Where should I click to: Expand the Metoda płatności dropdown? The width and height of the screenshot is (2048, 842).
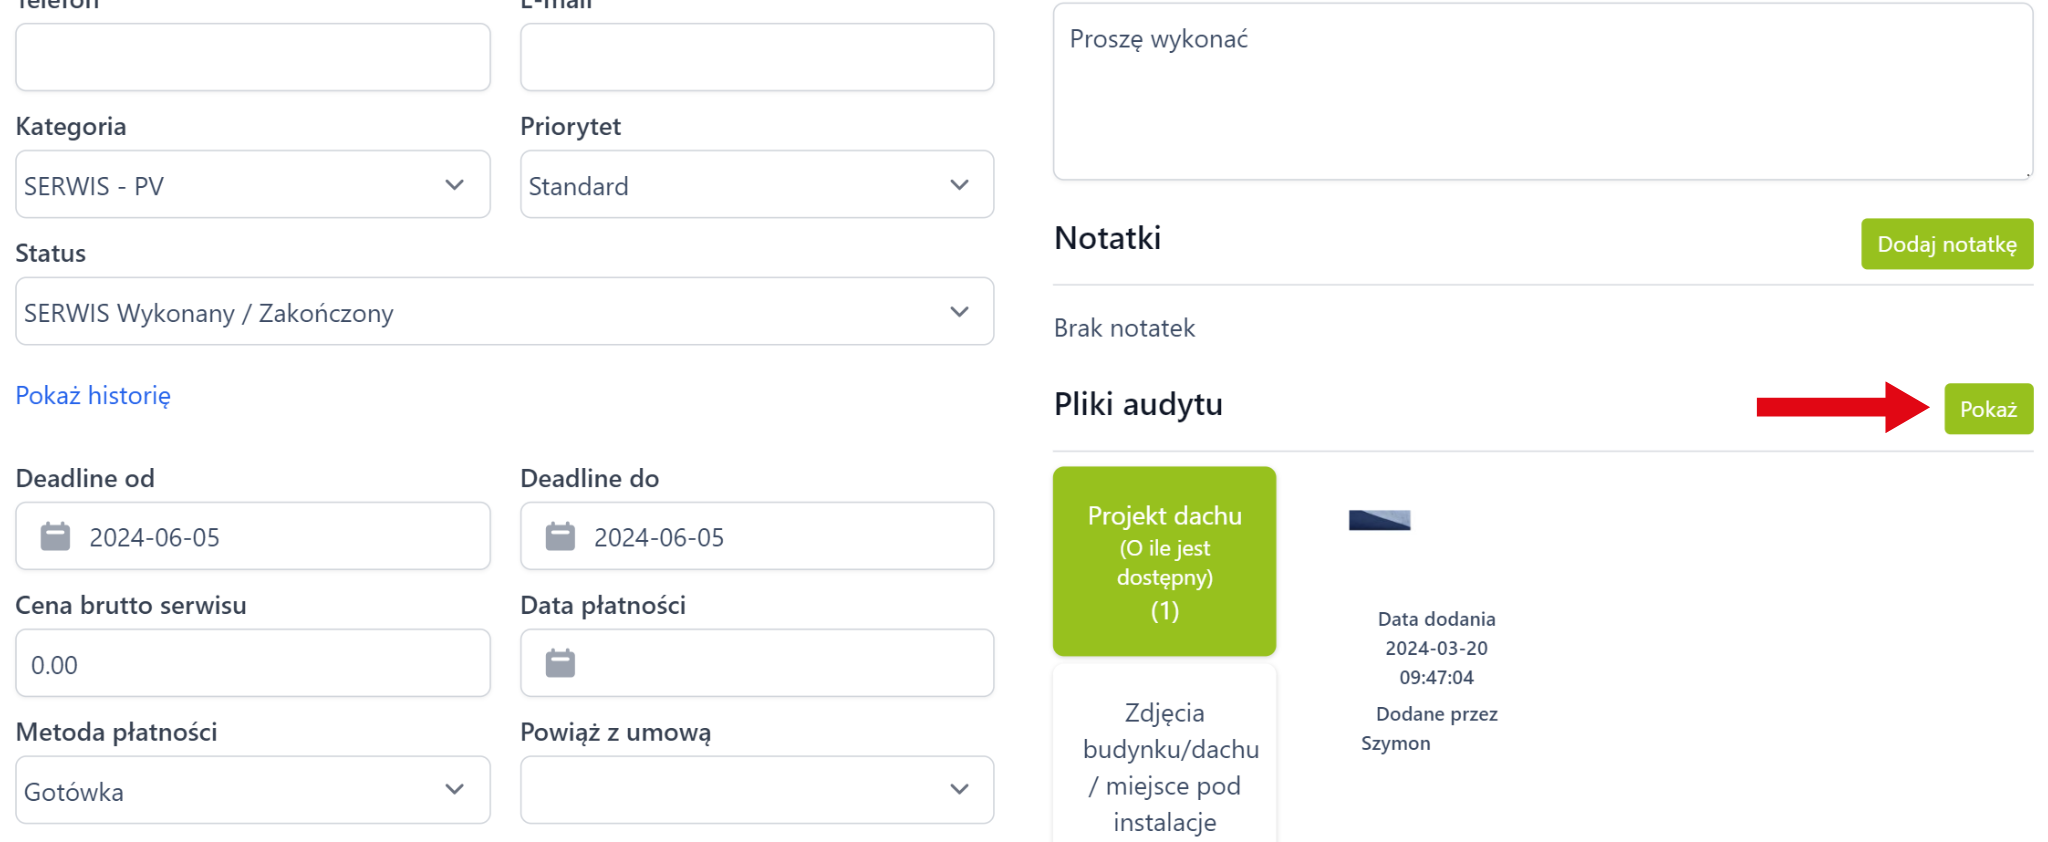click(252, 791)
